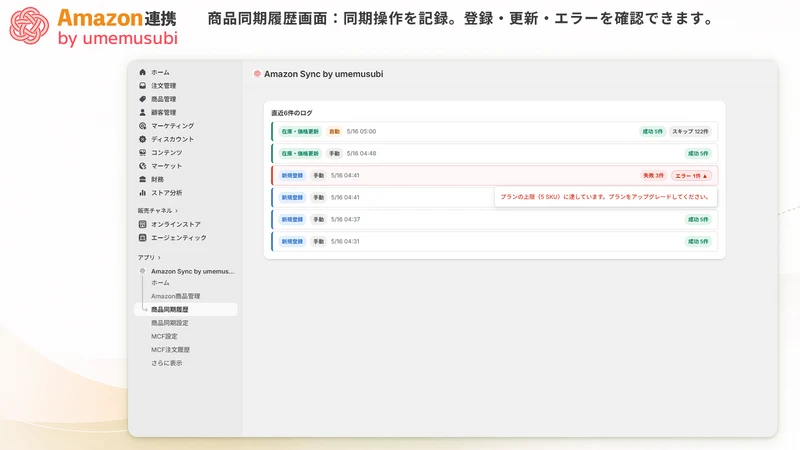The width and height of the screenshot is (800, 450).
Task: Expand the 販売チャネル section chevron
Action: (x=177, y=211)
